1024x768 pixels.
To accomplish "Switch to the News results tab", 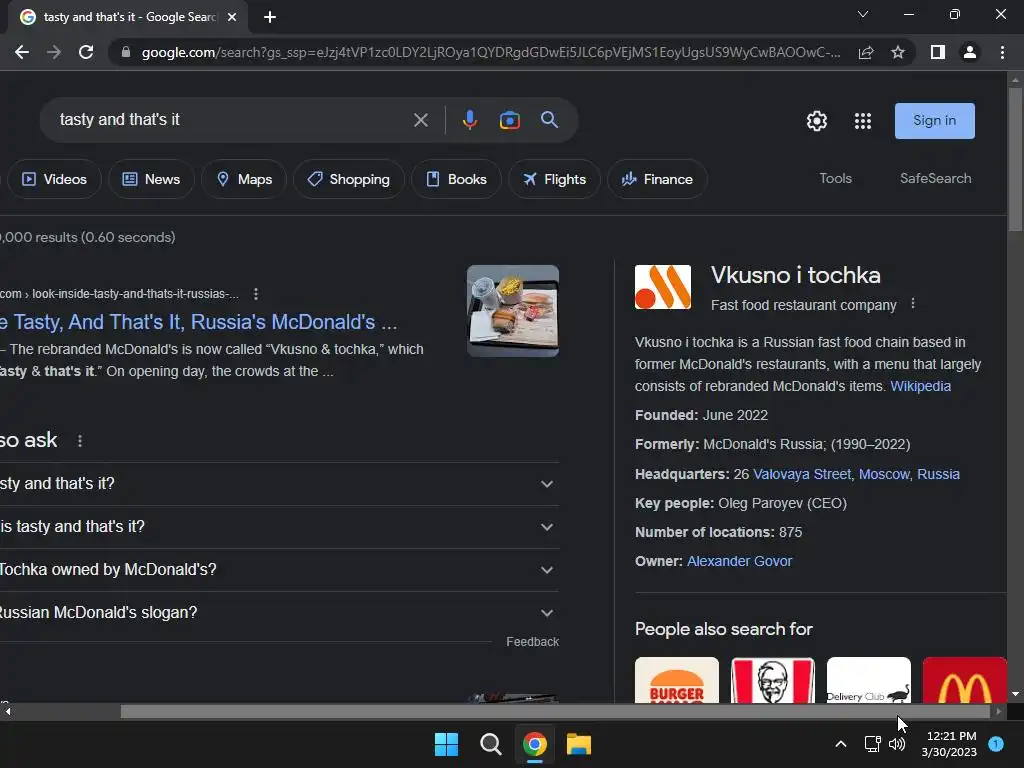I will click(151, 179).
